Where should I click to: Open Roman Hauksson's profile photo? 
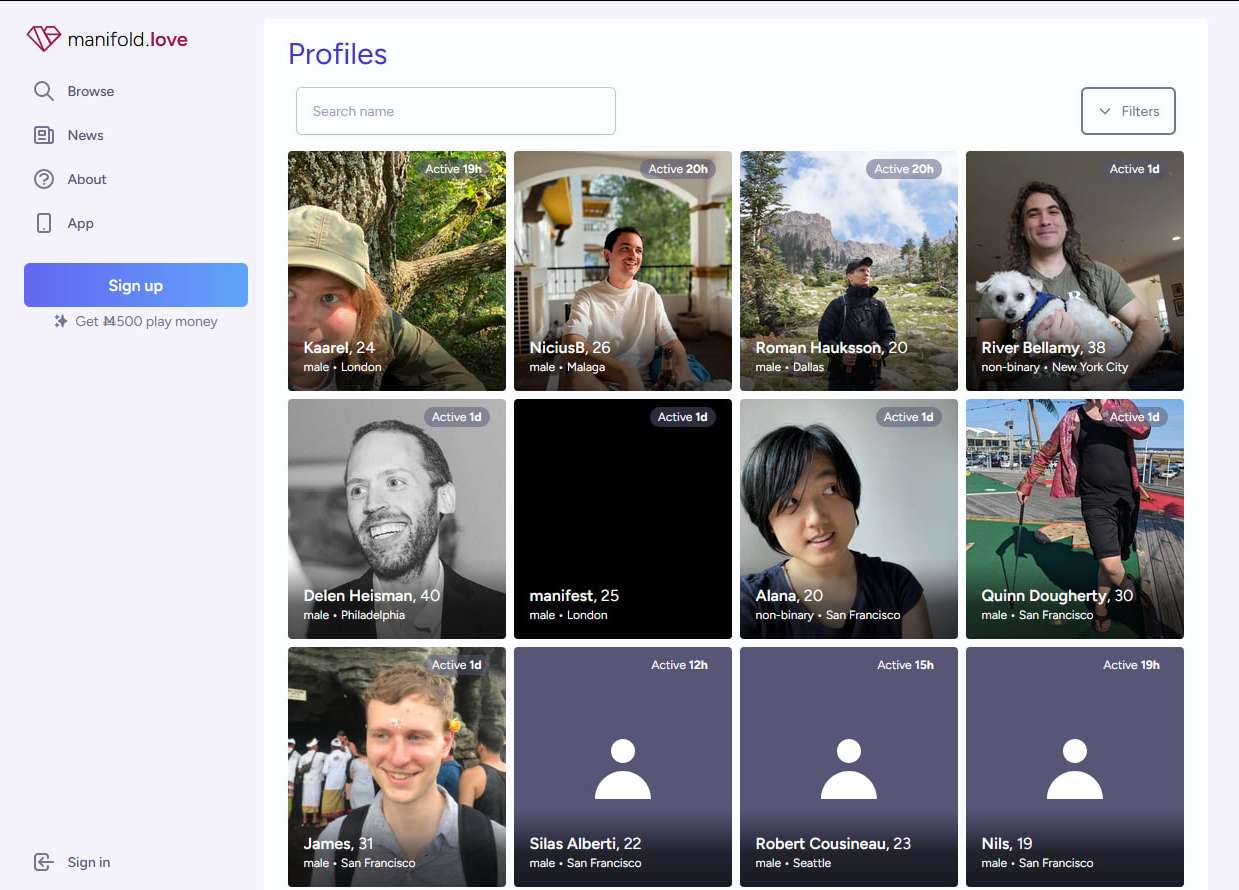(849, 271)
